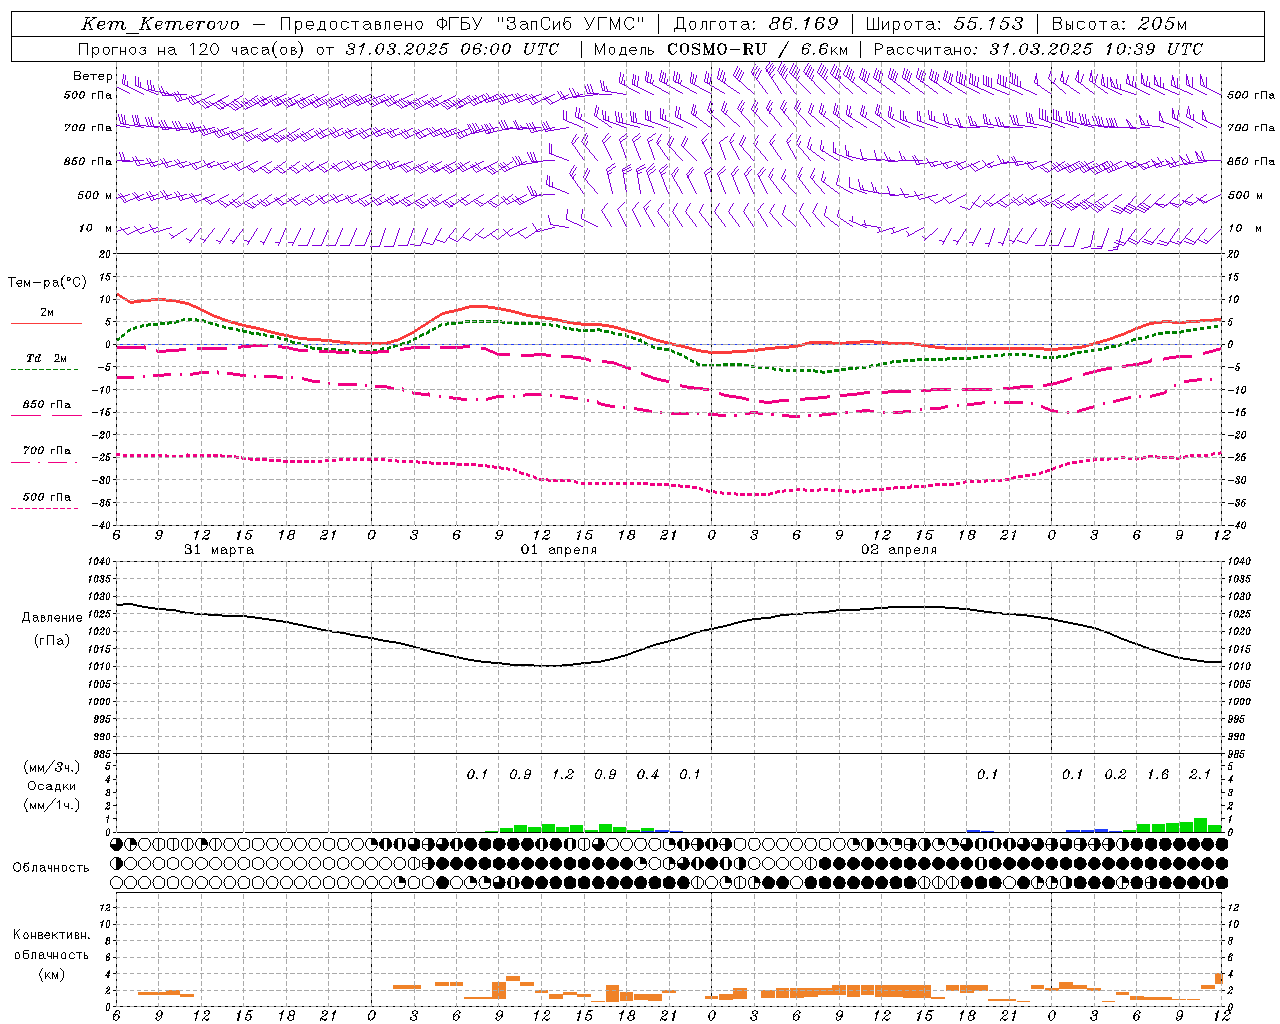Click the "Высота: 205м" header value
Image resolution: width=1280 pixels, height=1024 pixels.
point(1119,24)
